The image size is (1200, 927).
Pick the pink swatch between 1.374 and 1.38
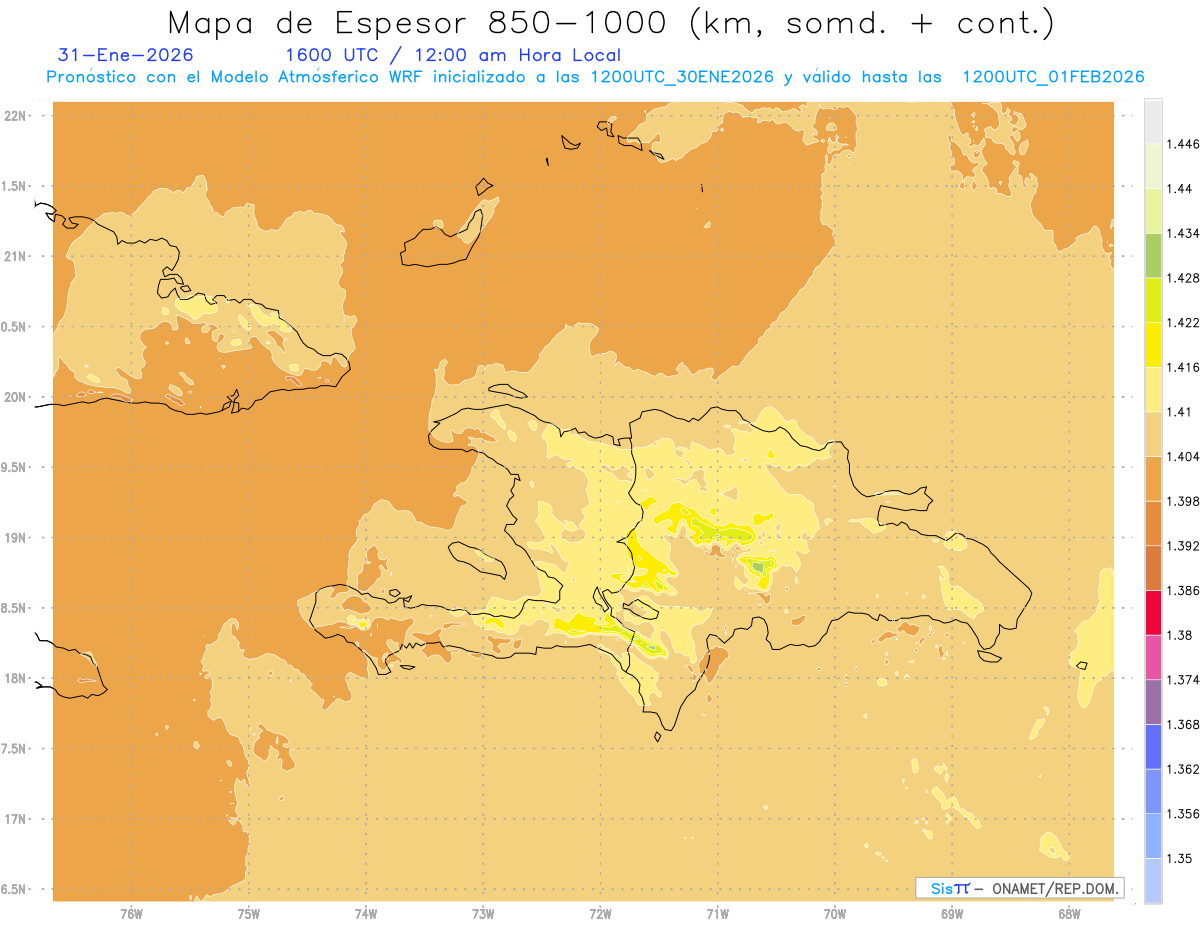1153,657
